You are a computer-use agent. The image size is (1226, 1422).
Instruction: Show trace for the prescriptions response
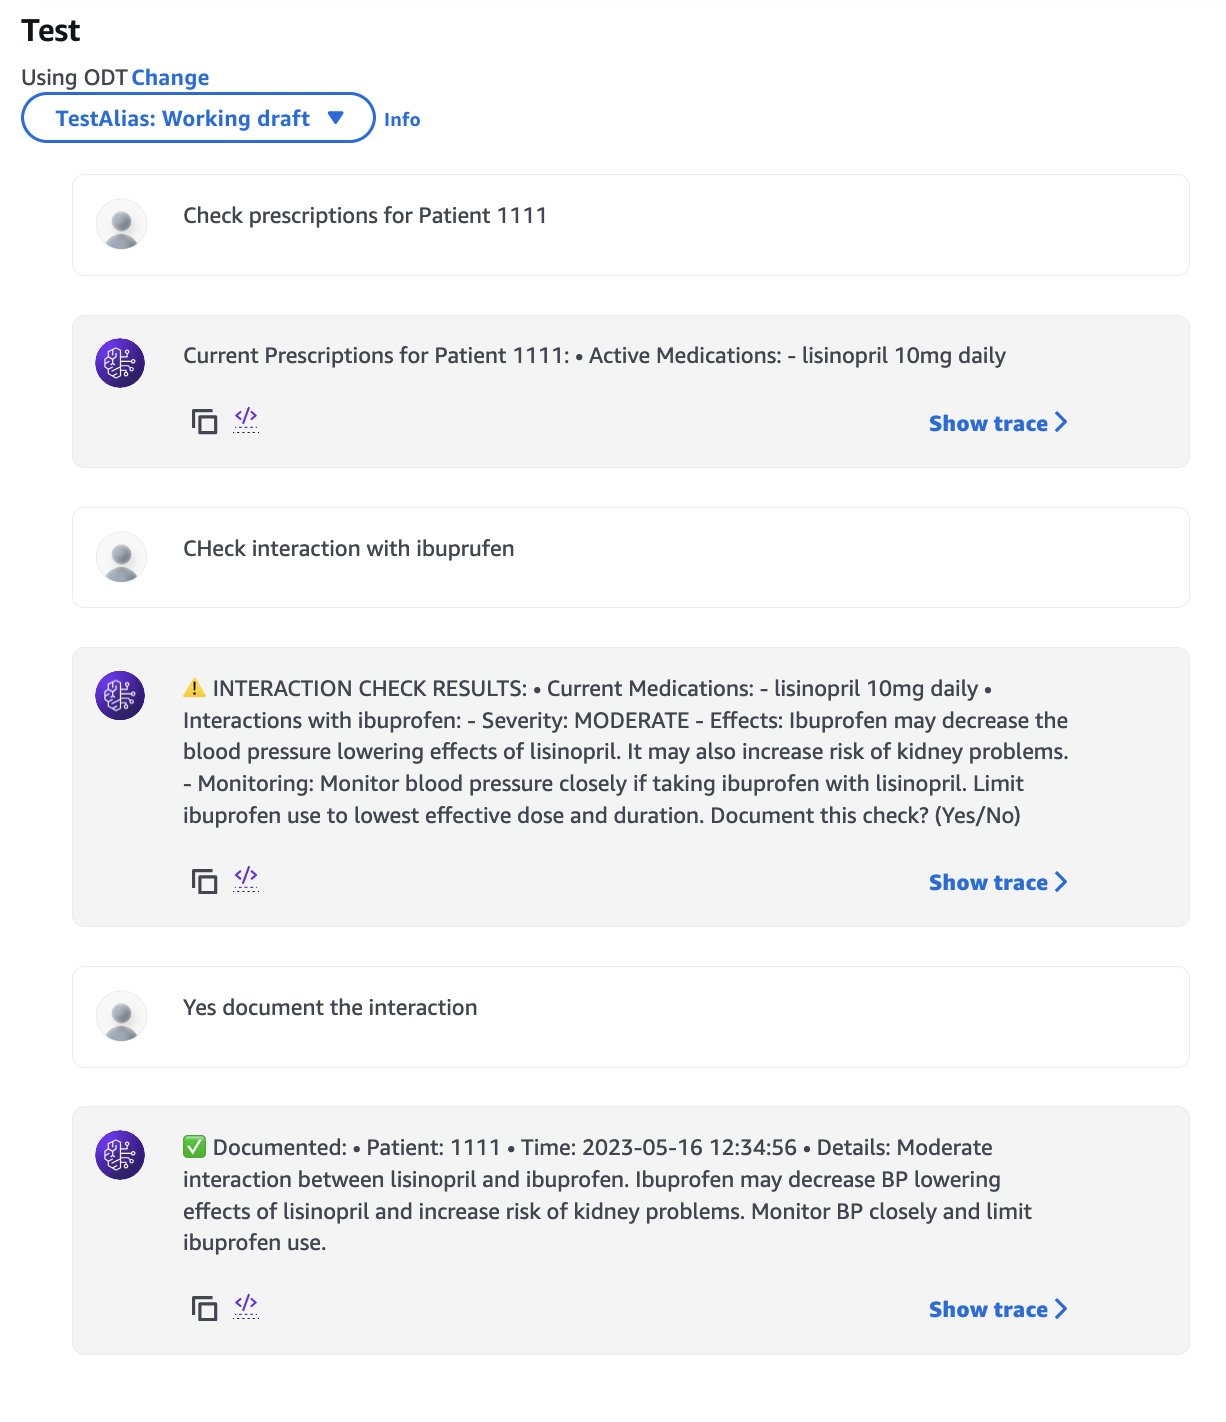[x=996, y=422]
